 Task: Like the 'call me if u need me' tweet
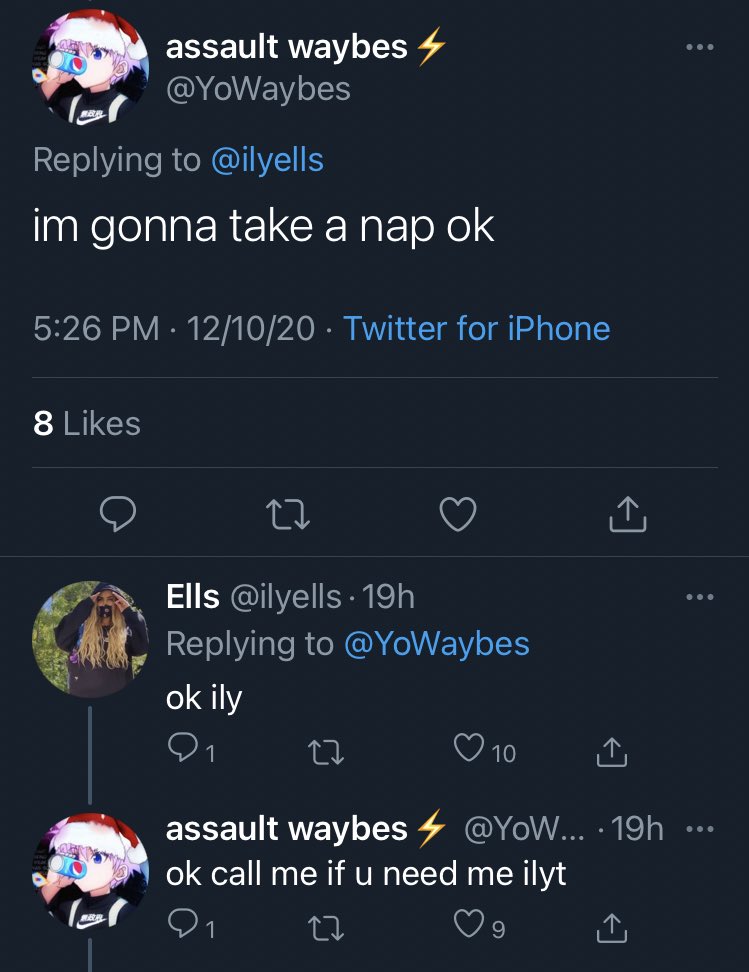(x=469, y=930)
